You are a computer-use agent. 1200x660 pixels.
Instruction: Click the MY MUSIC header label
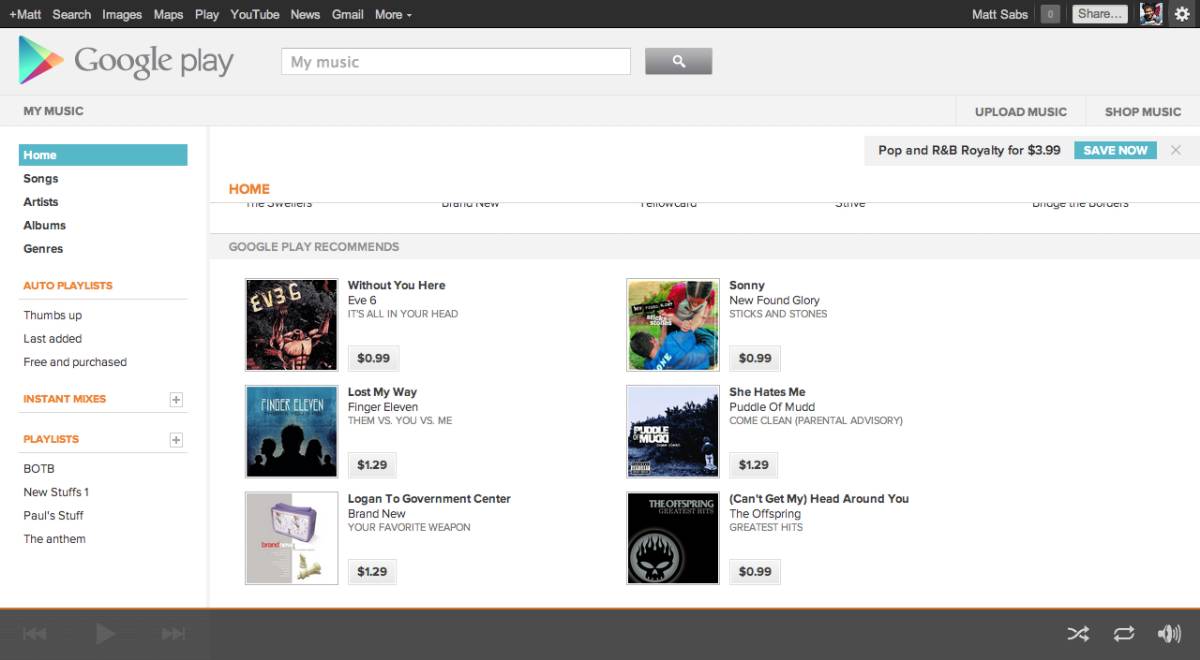click(x=54, y=111)
